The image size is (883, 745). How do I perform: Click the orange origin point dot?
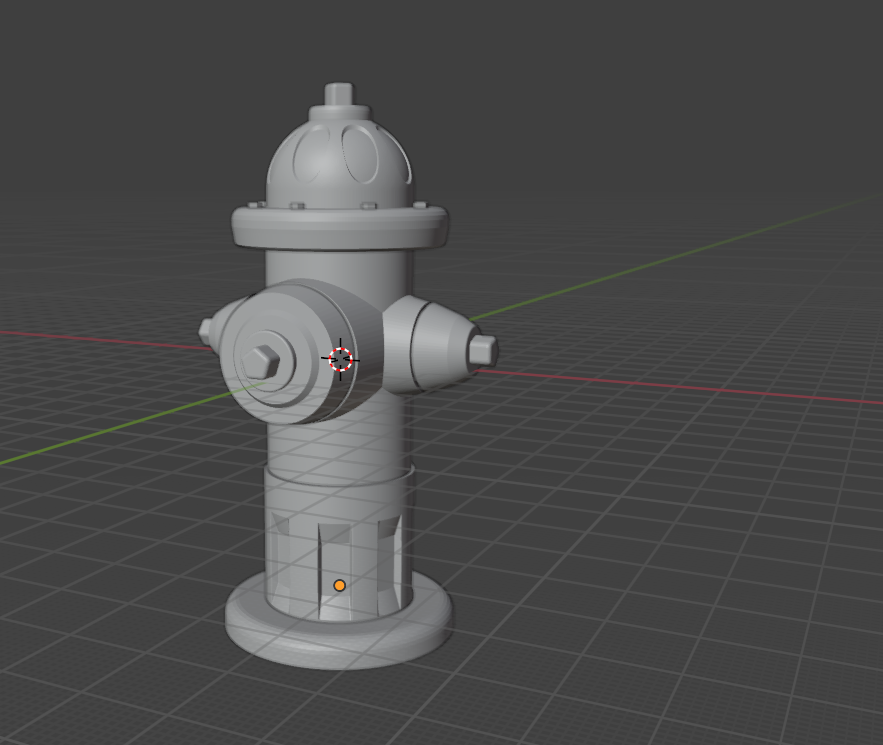tap(340, 583)
